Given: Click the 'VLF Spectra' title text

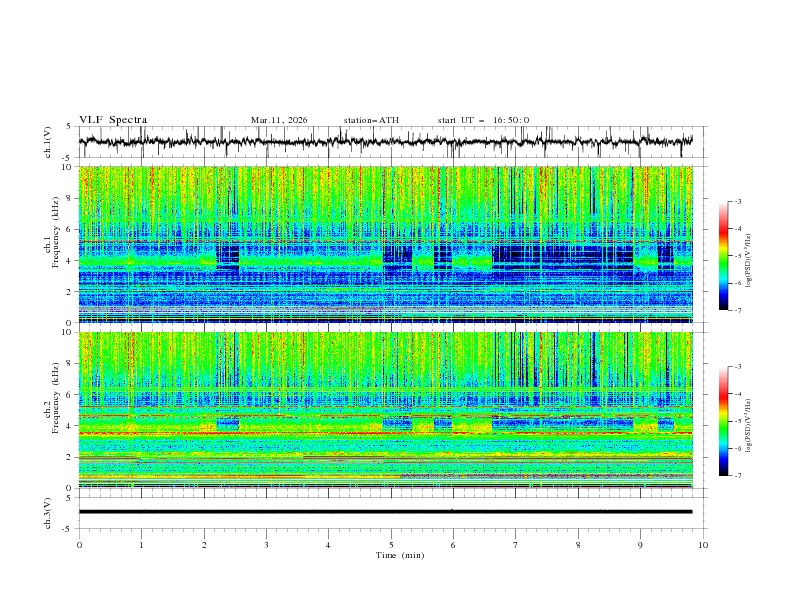Looking at the screenshot, I should click(113, 120).
